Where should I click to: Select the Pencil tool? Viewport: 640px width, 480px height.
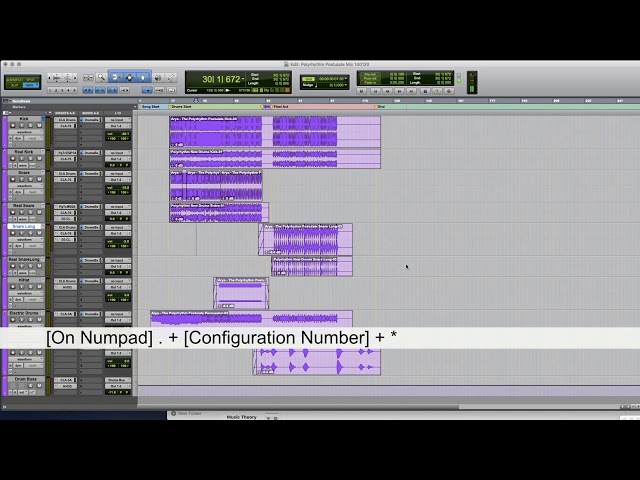click(x=171, y=77)
